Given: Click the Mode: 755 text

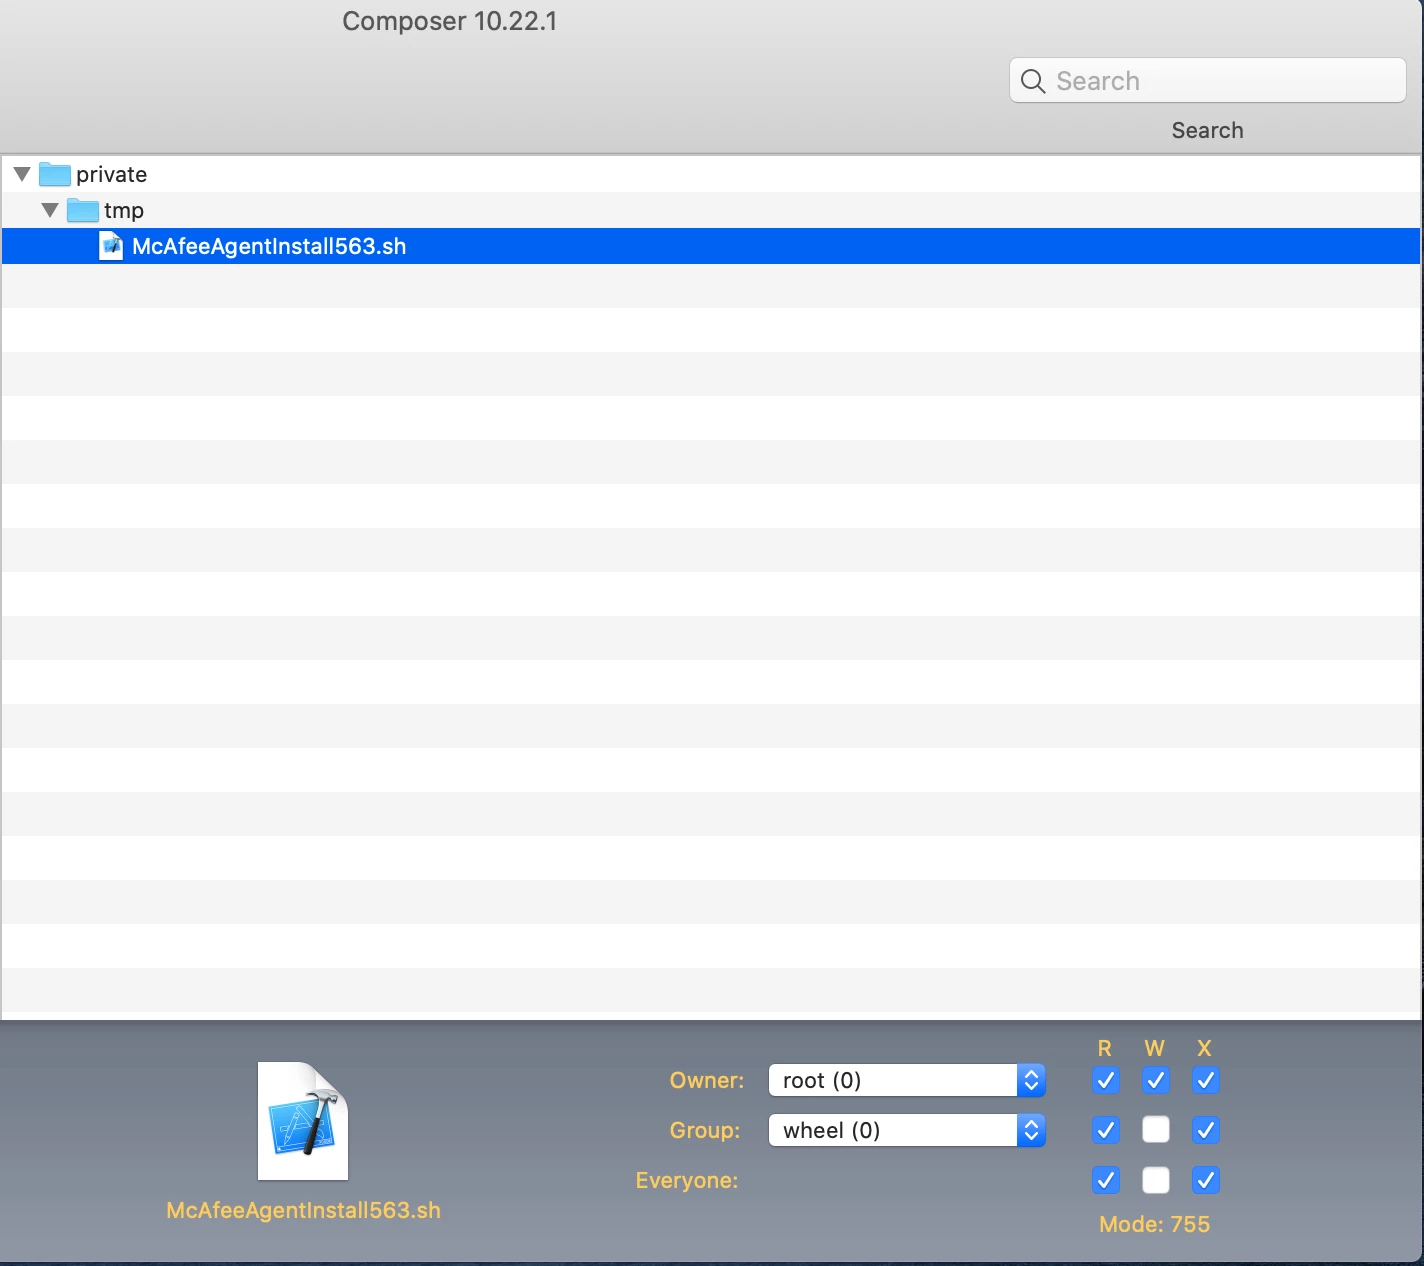Looking at the screenshot, I should tap(1154, 1224).
